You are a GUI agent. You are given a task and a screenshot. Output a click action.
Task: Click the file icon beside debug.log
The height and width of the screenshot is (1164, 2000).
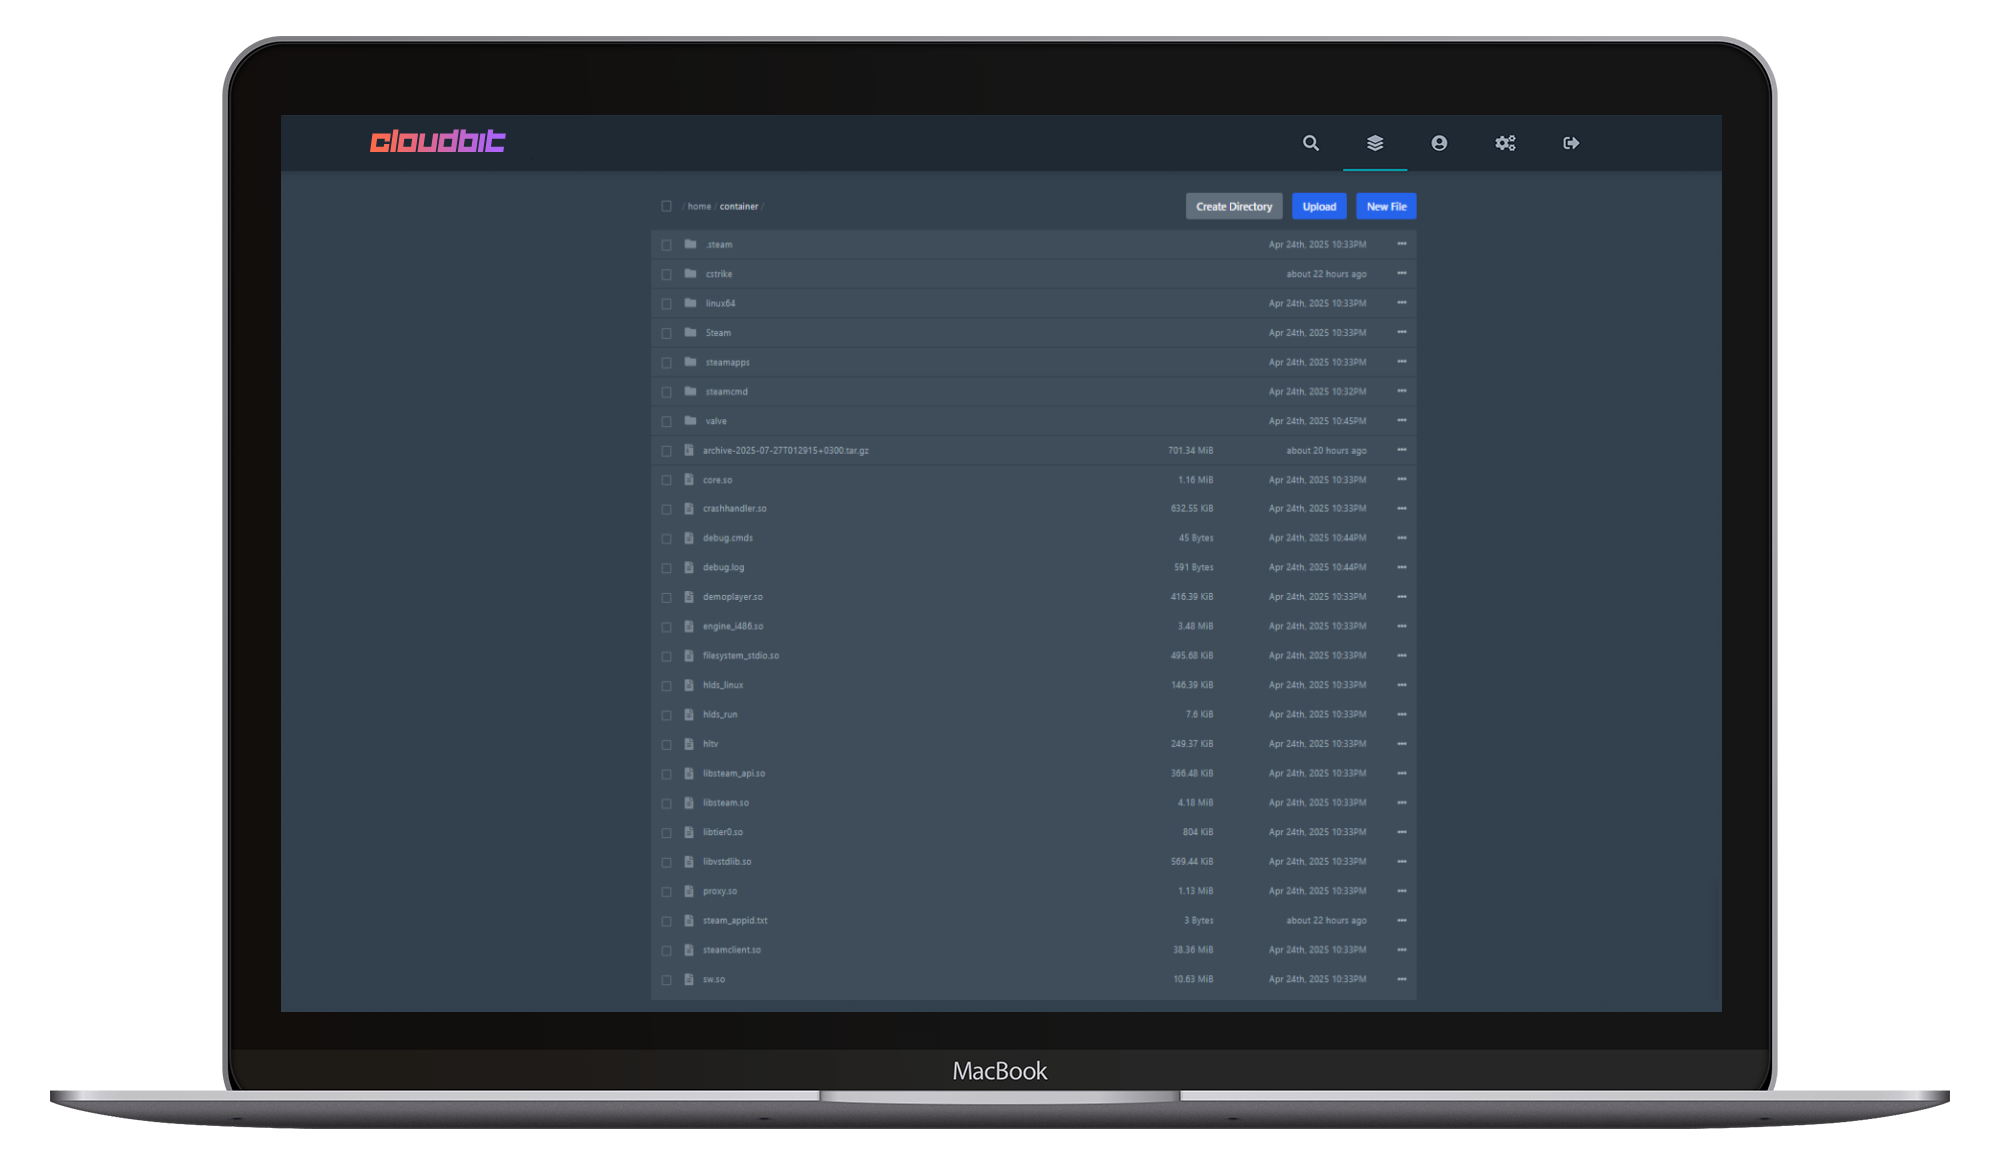pyautogui.click(x=689, y=567)
